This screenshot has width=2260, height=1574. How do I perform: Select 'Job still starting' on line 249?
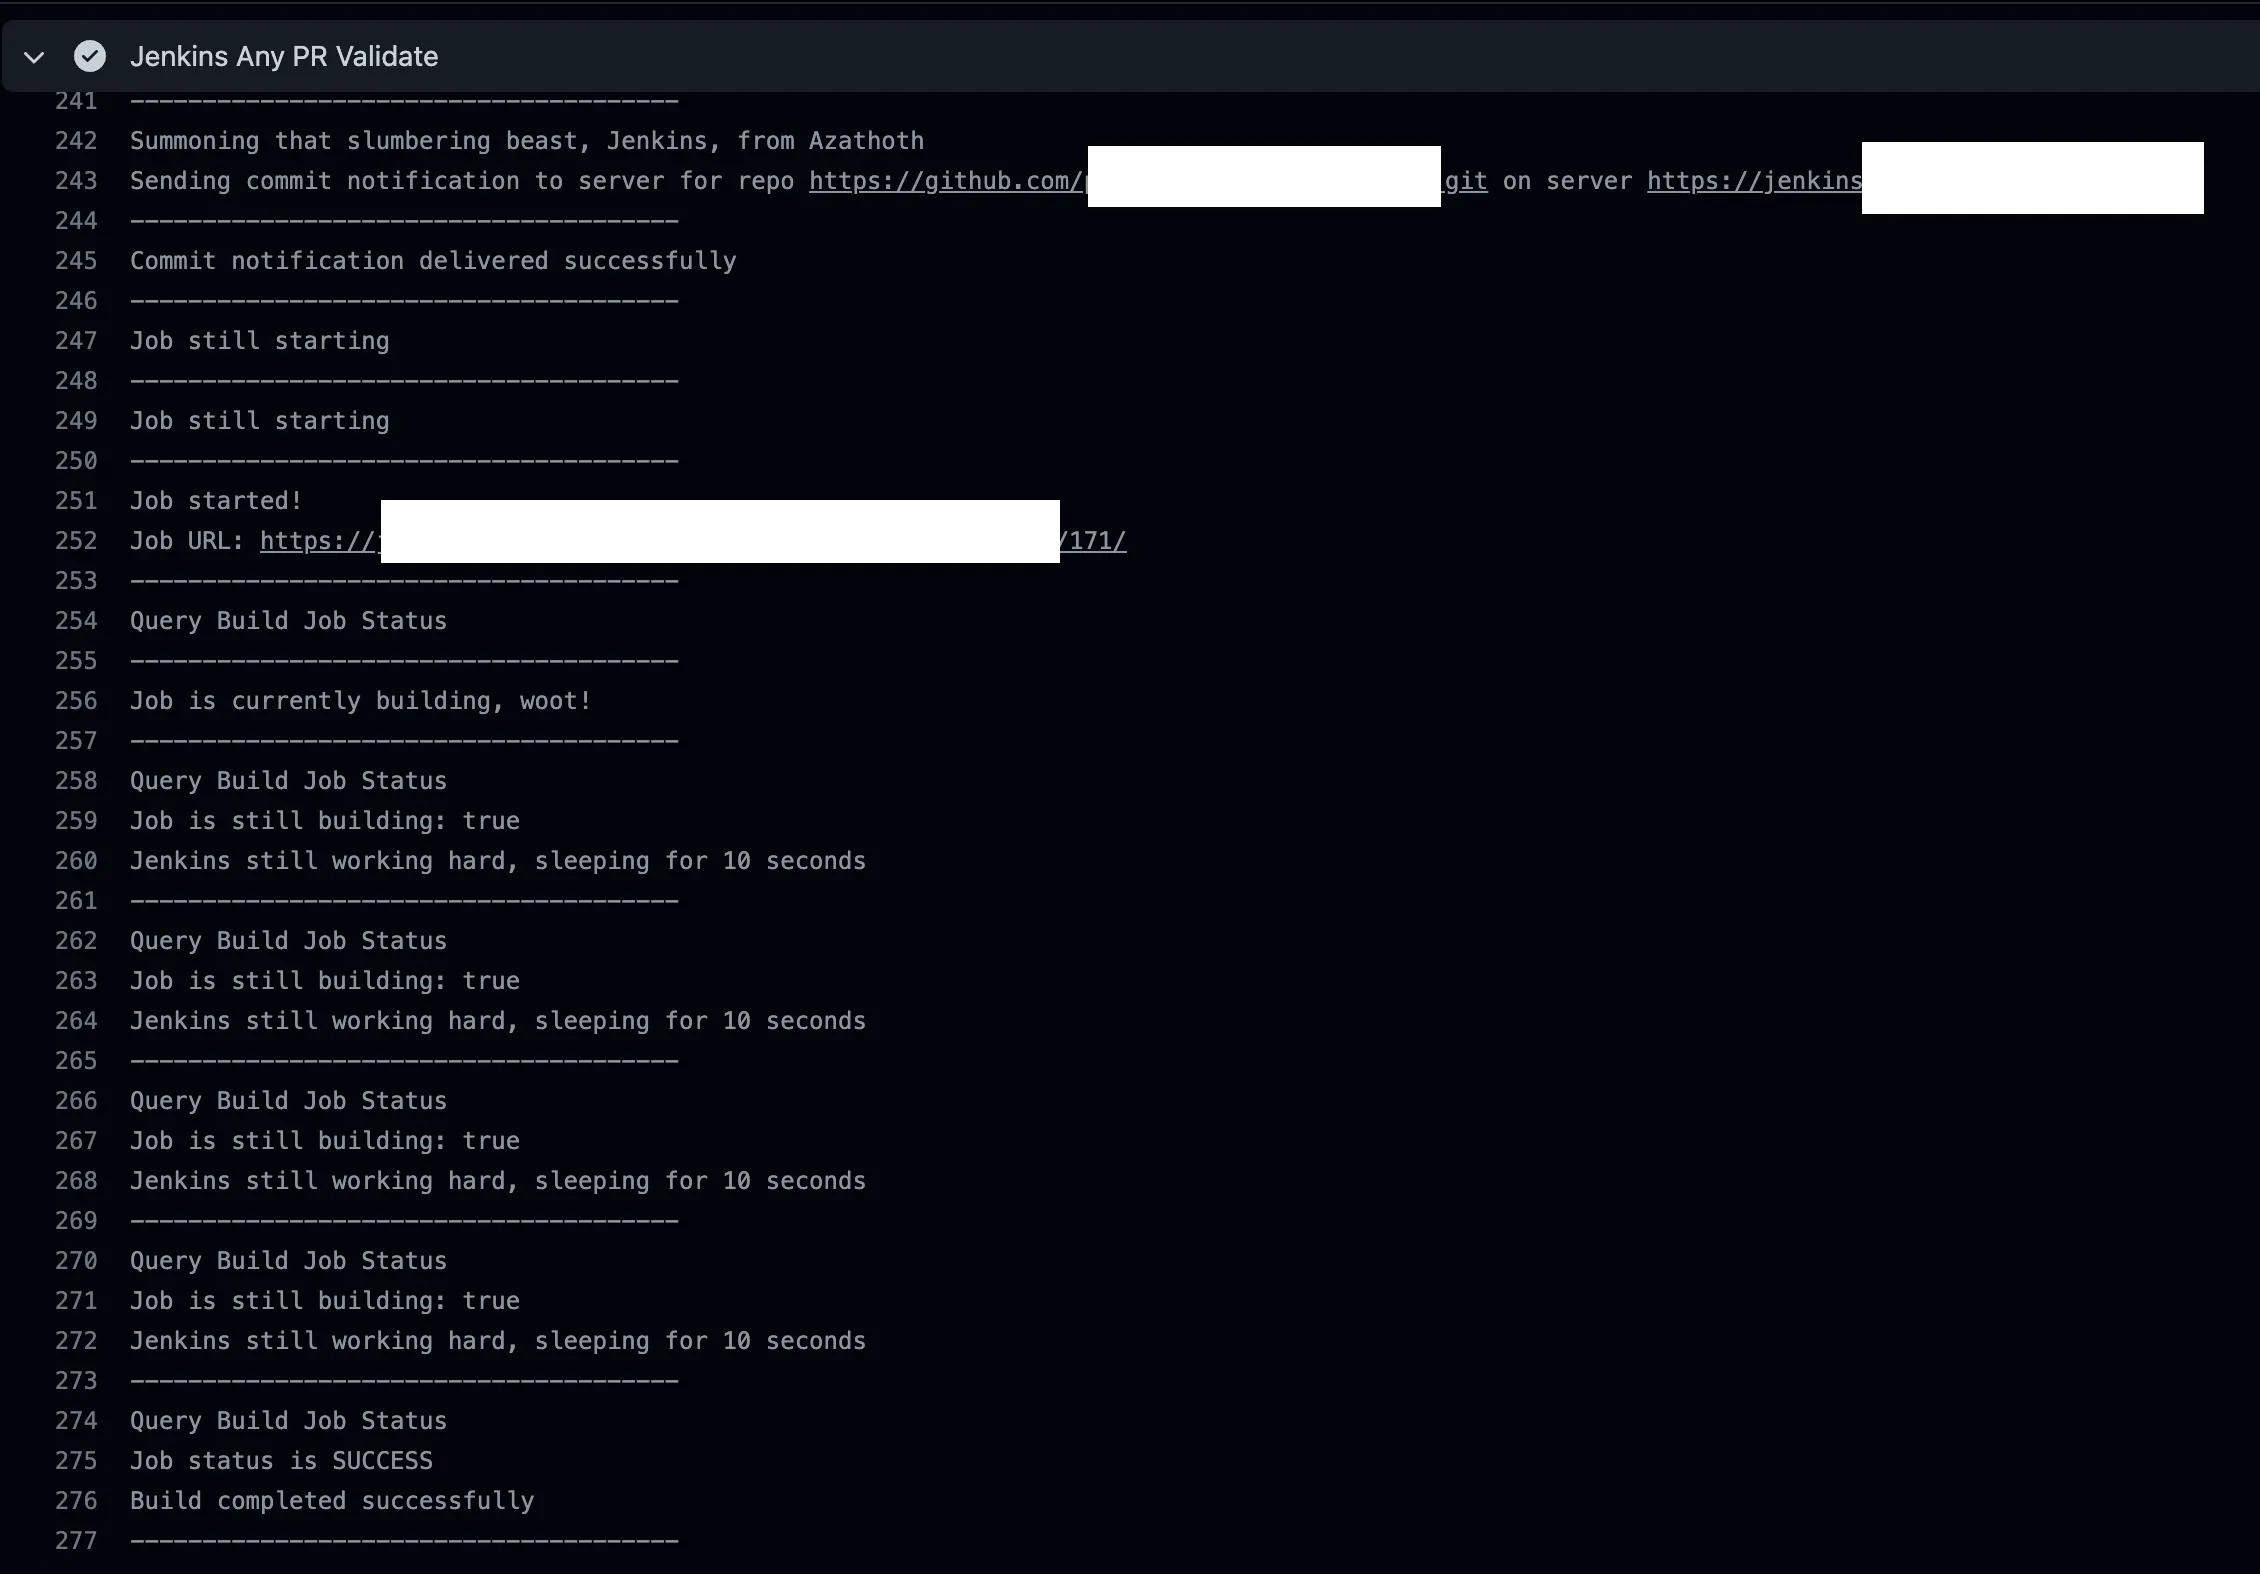[x=260, y=421]
